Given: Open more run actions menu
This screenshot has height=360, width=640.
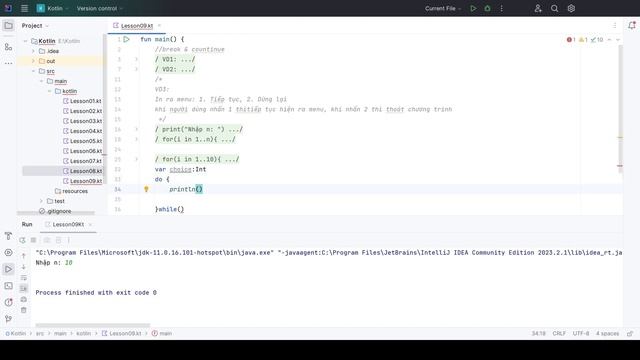Looking at the screenshot, I should [502, 8].
